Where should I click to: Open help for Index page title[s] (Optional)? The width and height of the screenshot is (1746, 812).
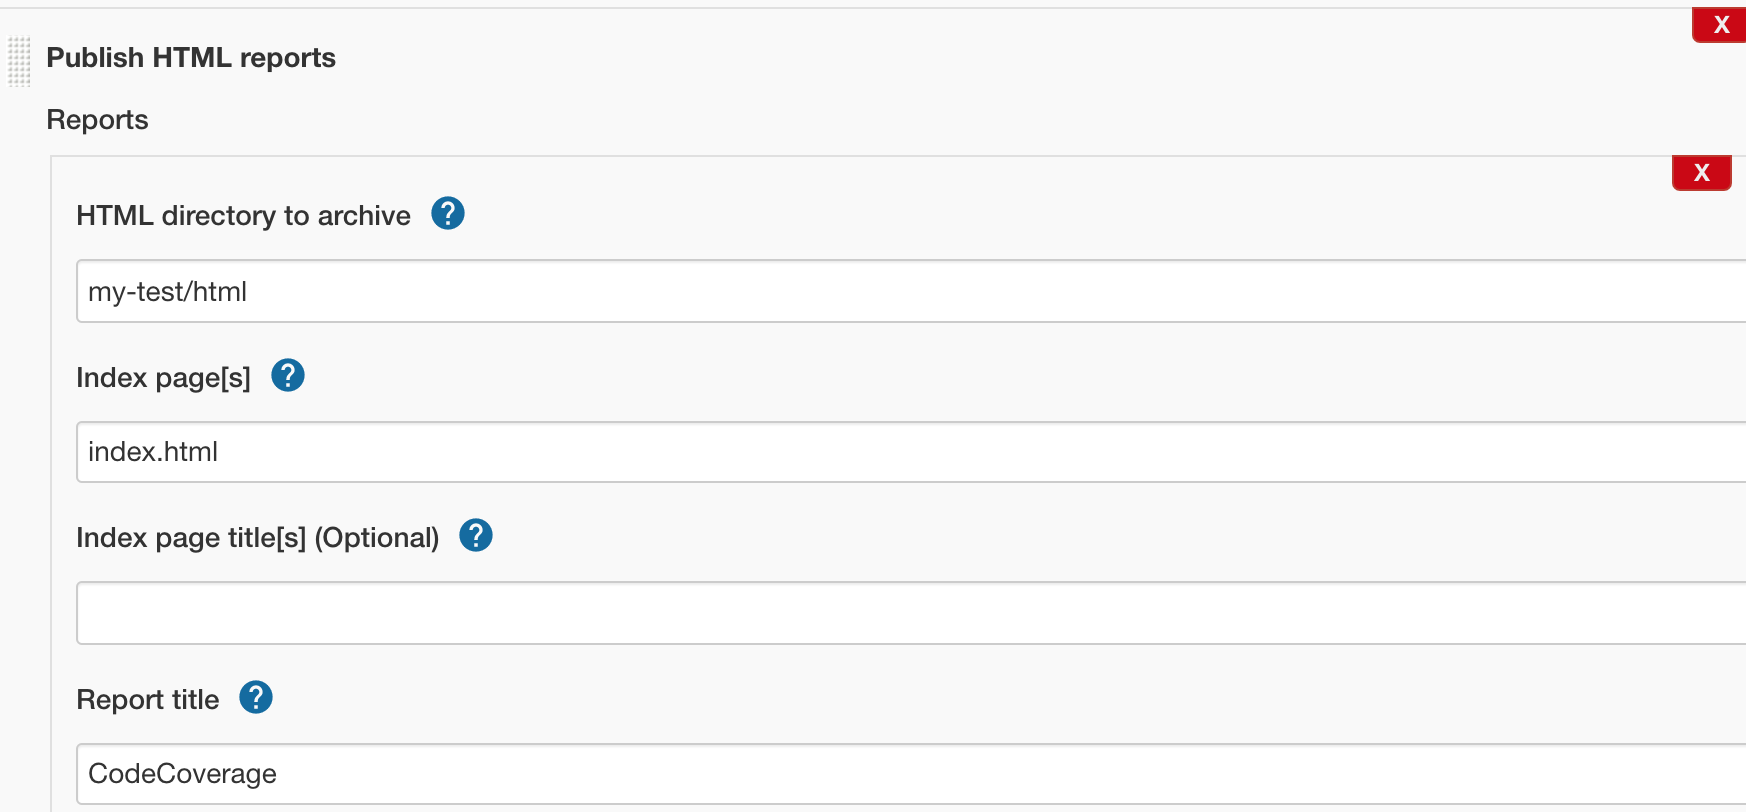coord(476,535)
